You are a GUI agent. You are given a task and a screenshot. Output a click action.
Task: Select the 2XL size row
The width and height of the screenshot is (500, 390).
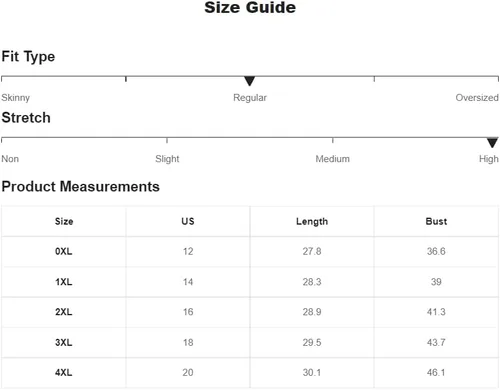250,312
